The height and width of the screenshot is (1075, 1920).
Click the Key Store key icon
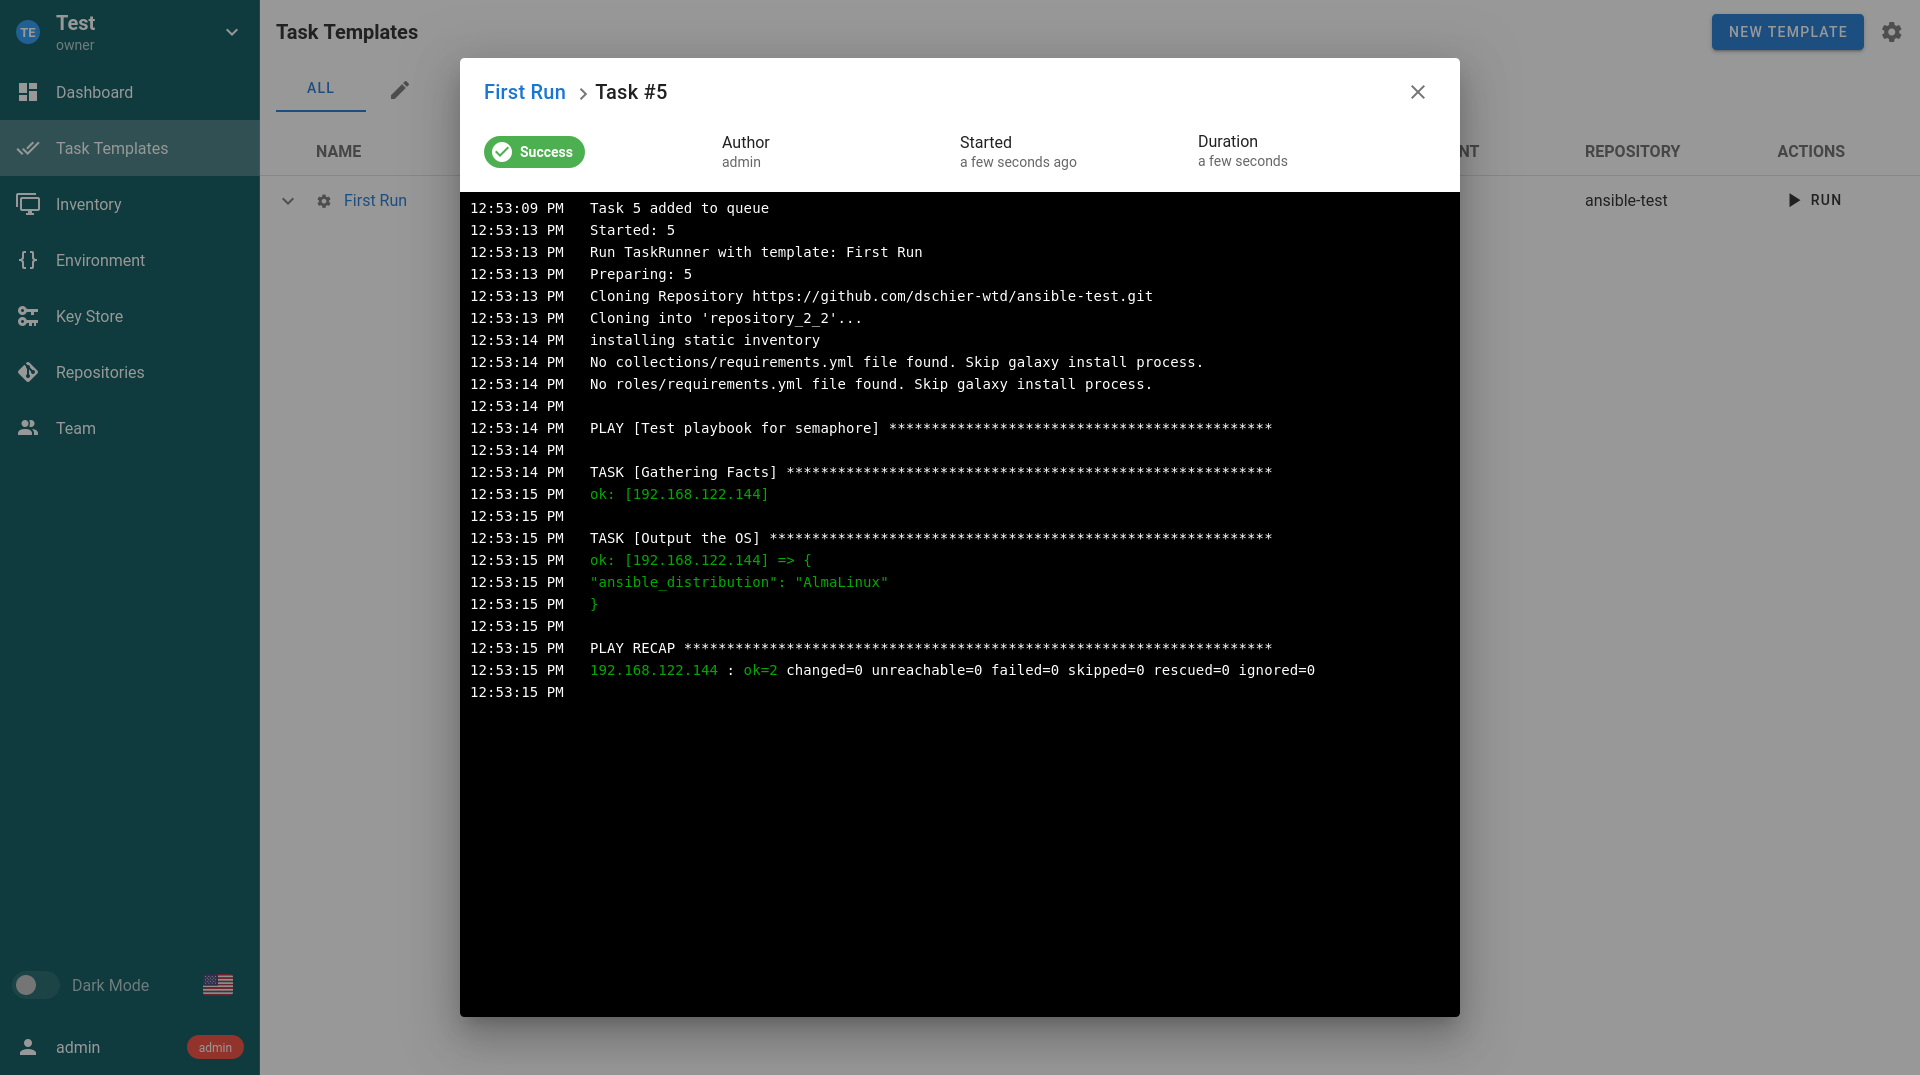point(28,316)
